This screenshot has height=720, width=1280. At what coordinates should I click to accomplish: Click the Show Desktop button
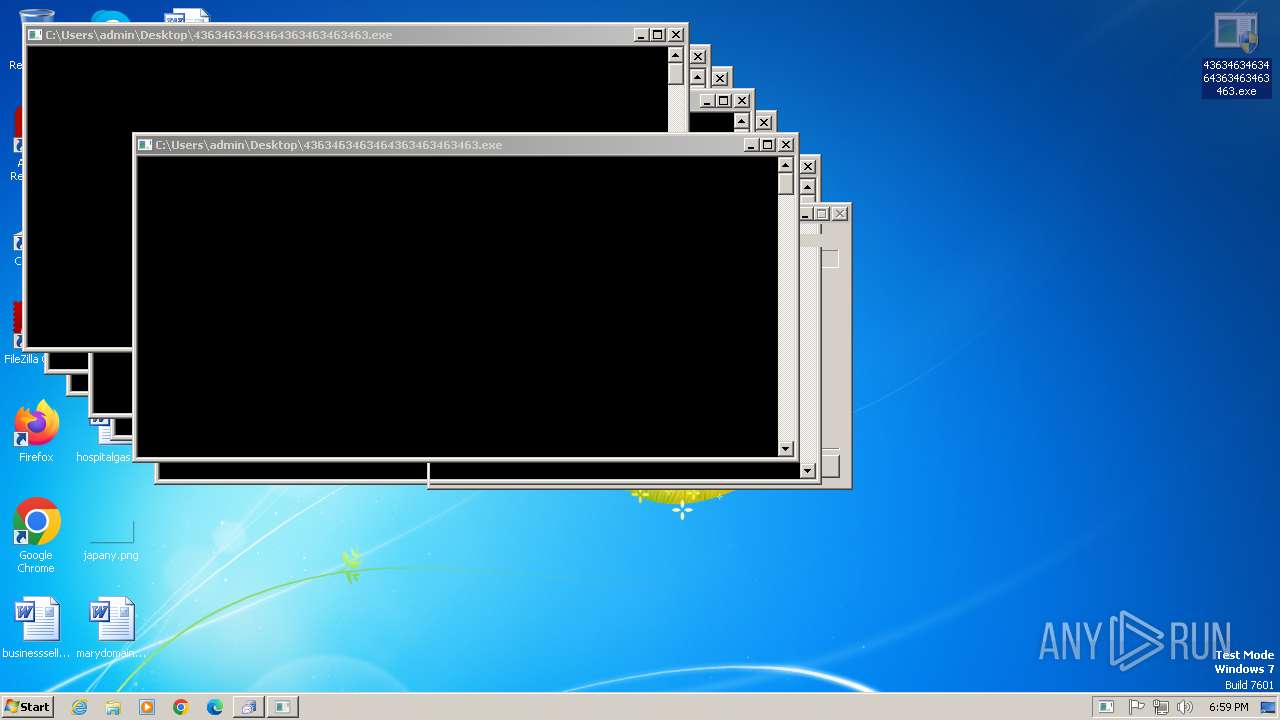pyautogui.click(x=1268, y=707)
